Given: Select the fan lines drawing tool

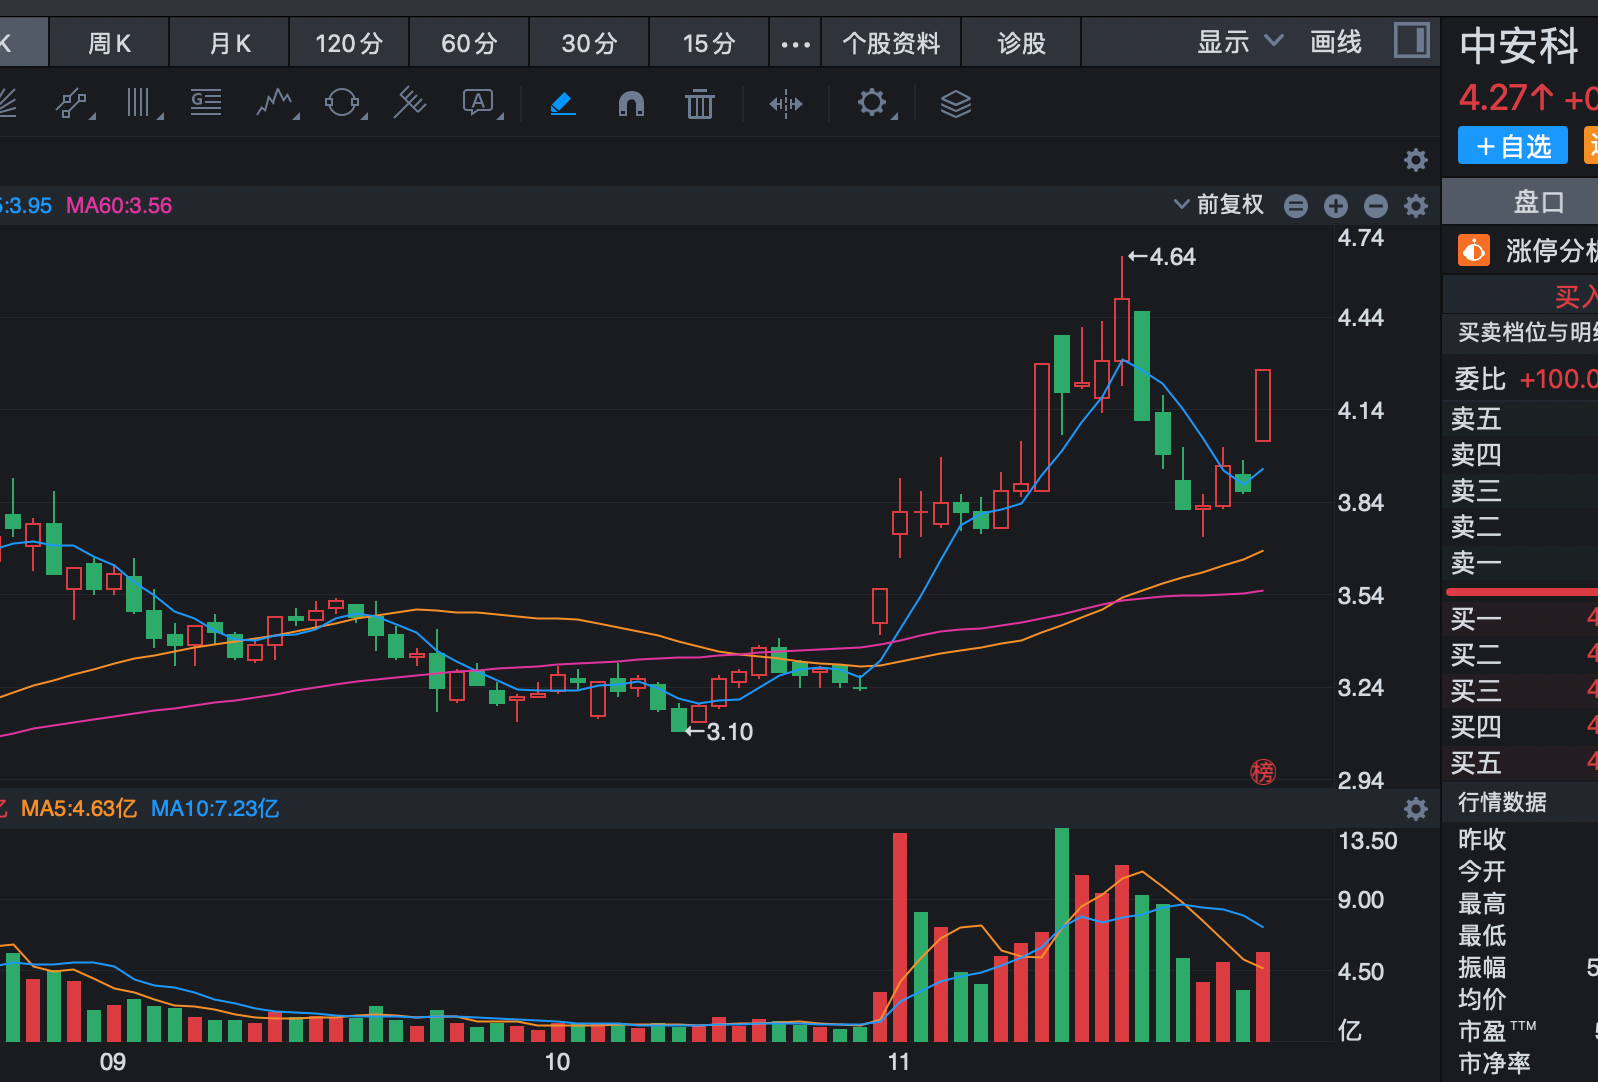Looking at the screenshot, I should [x=6, y=103].
